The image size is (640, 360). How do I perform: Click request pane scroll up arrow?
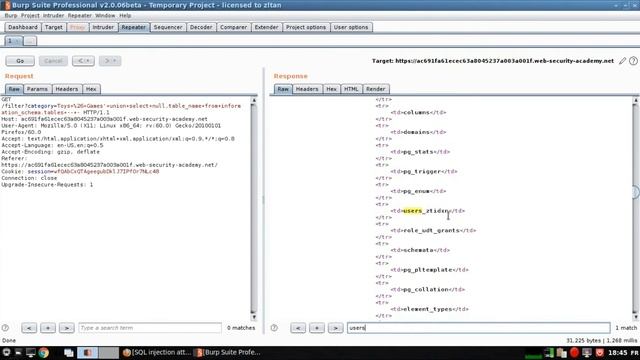pyautogui.click(x=254, y=100)
